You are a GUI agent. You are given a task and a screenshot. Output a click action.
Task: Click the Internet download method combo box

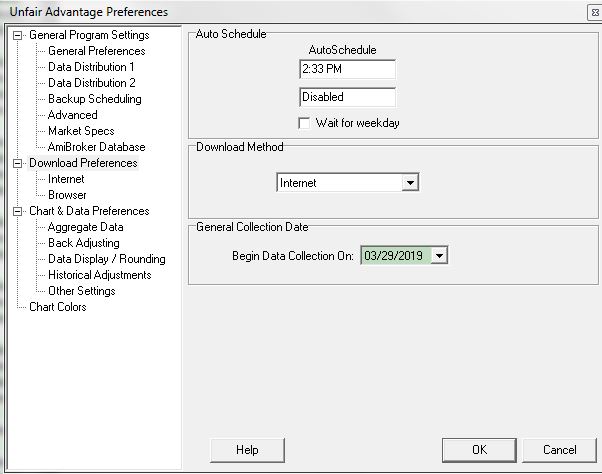347,183
